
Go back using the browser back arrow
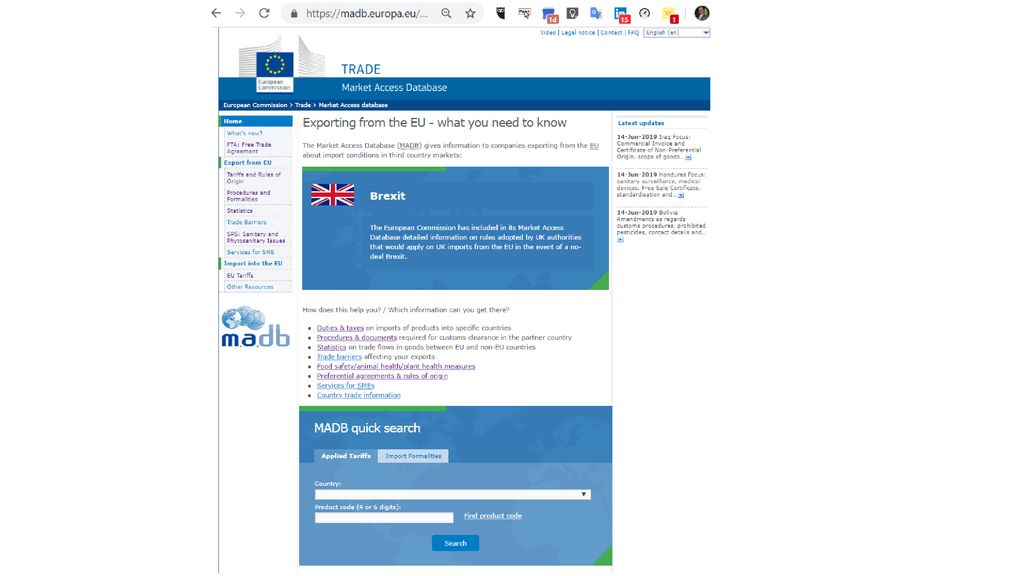216,13
